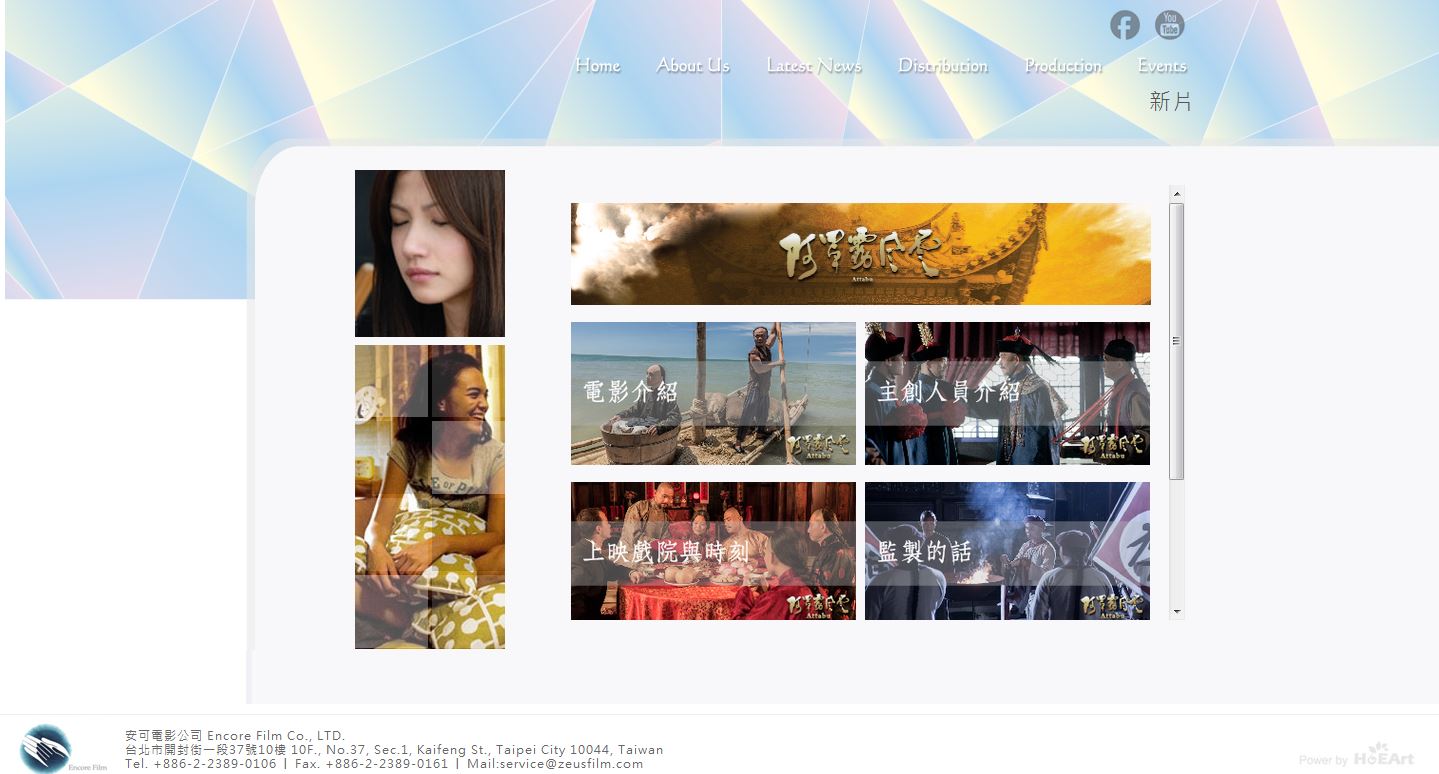This screenshot has height=774, width=1439.
Task: Open the Latest News menu
Action: (813, 66)
